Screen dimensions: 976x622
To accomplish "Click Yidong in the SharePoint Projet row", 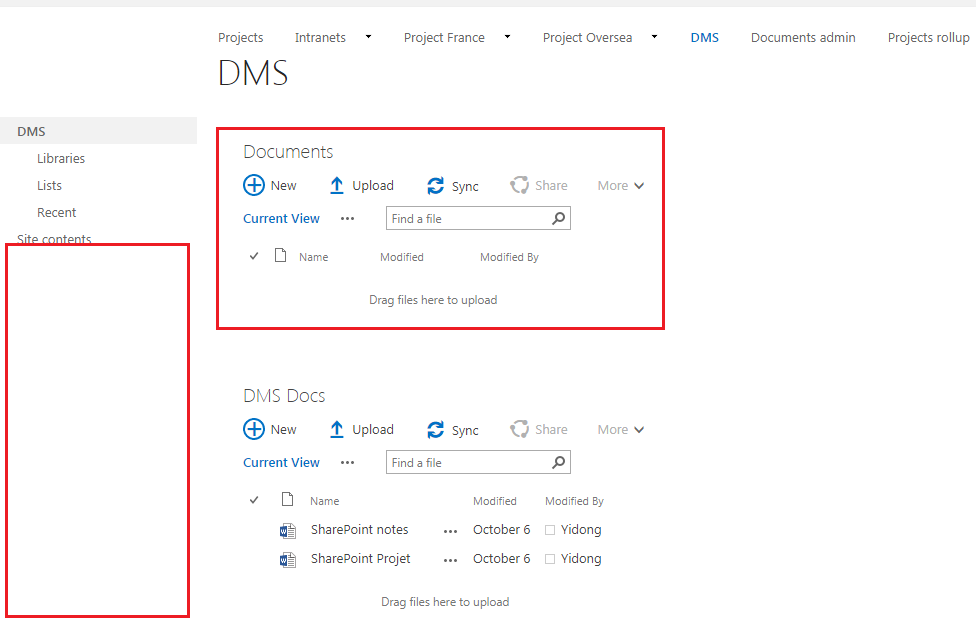I will pyautogui.click(x=581, y=559).
